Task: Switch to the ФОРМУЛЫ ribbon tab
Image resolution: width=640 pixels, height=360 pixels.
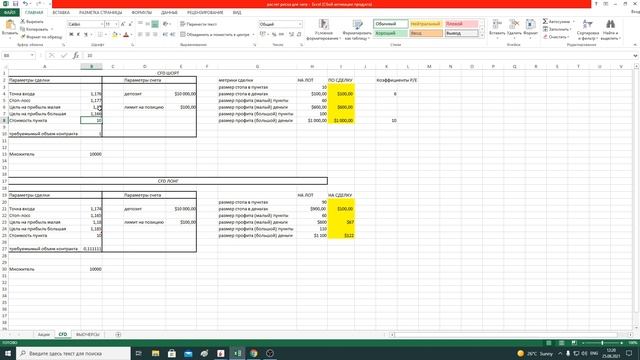Action: click(142, 13)
